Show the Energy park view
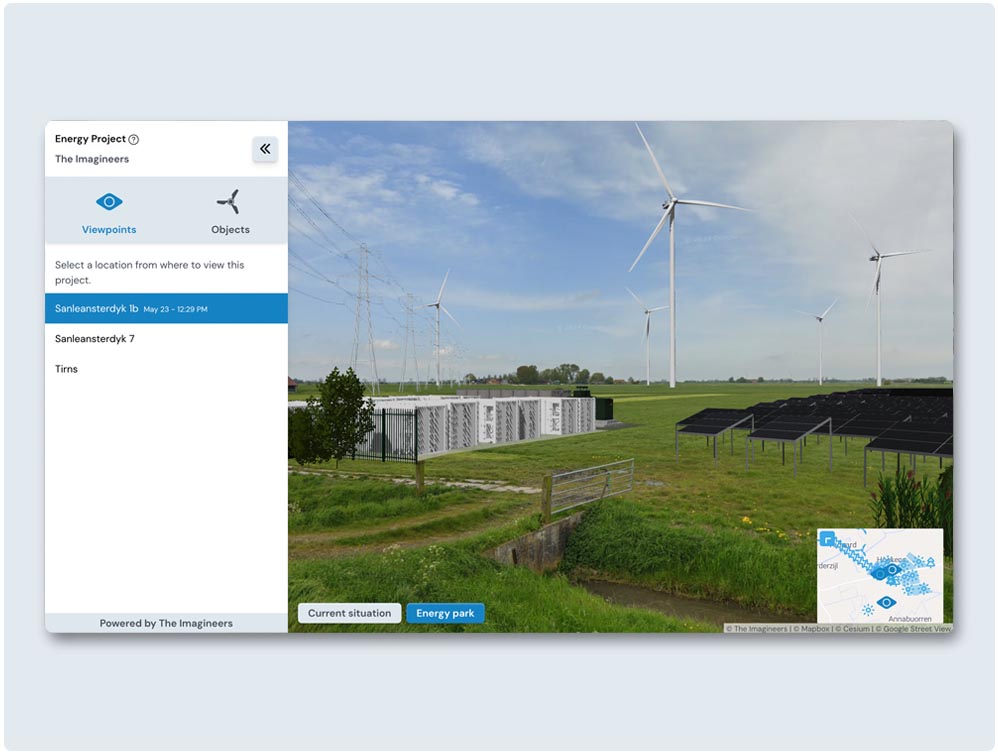998x755 pixels. [445, 613]
